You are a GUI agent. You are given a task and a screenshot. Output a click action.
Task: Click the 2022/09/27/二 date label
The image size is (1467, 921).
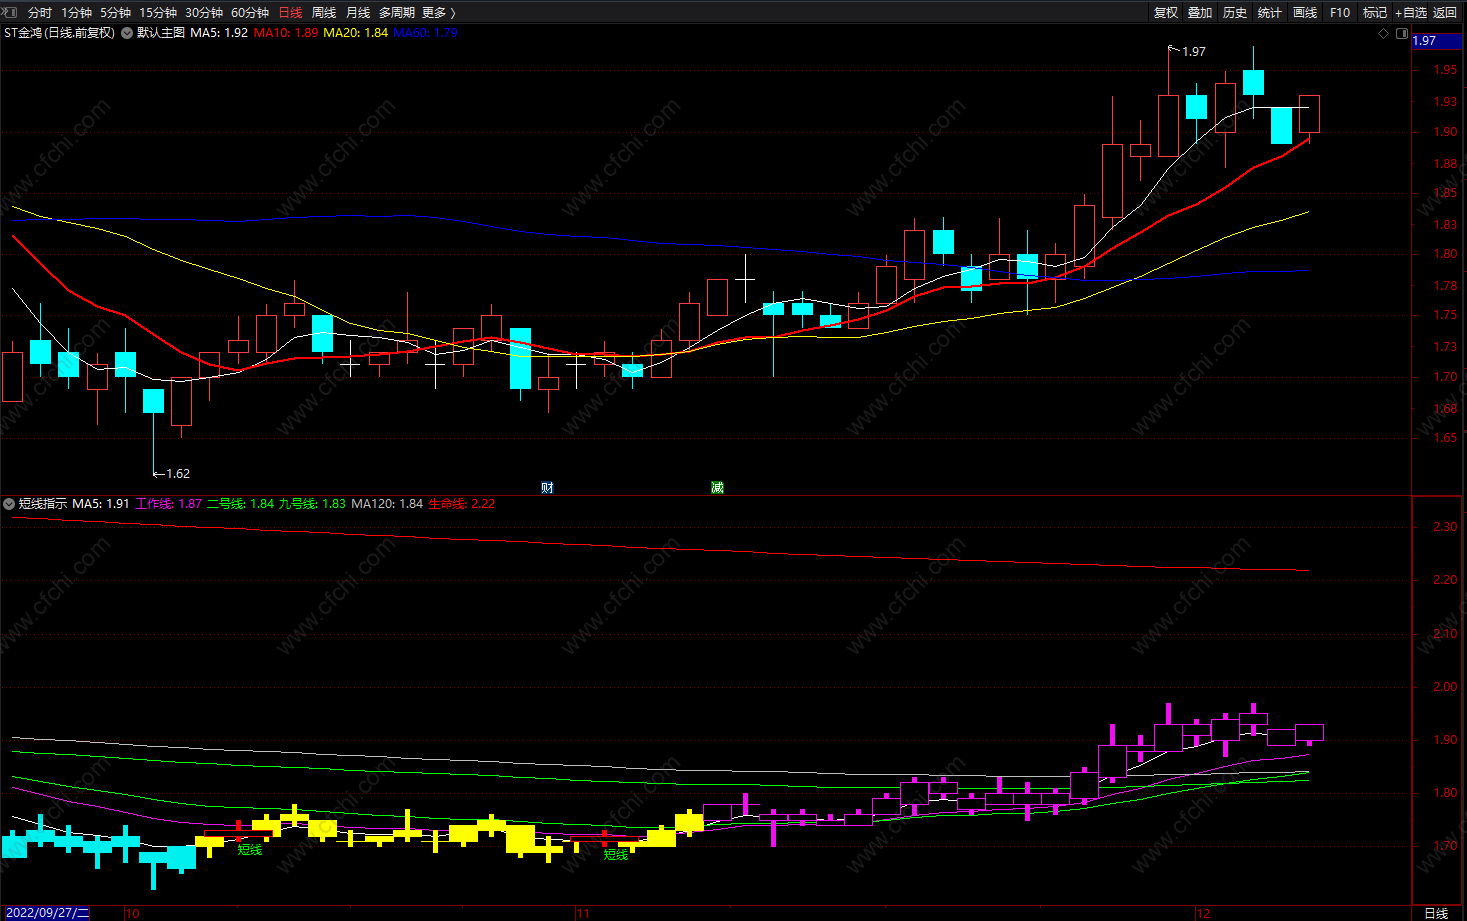click(47, 913)
